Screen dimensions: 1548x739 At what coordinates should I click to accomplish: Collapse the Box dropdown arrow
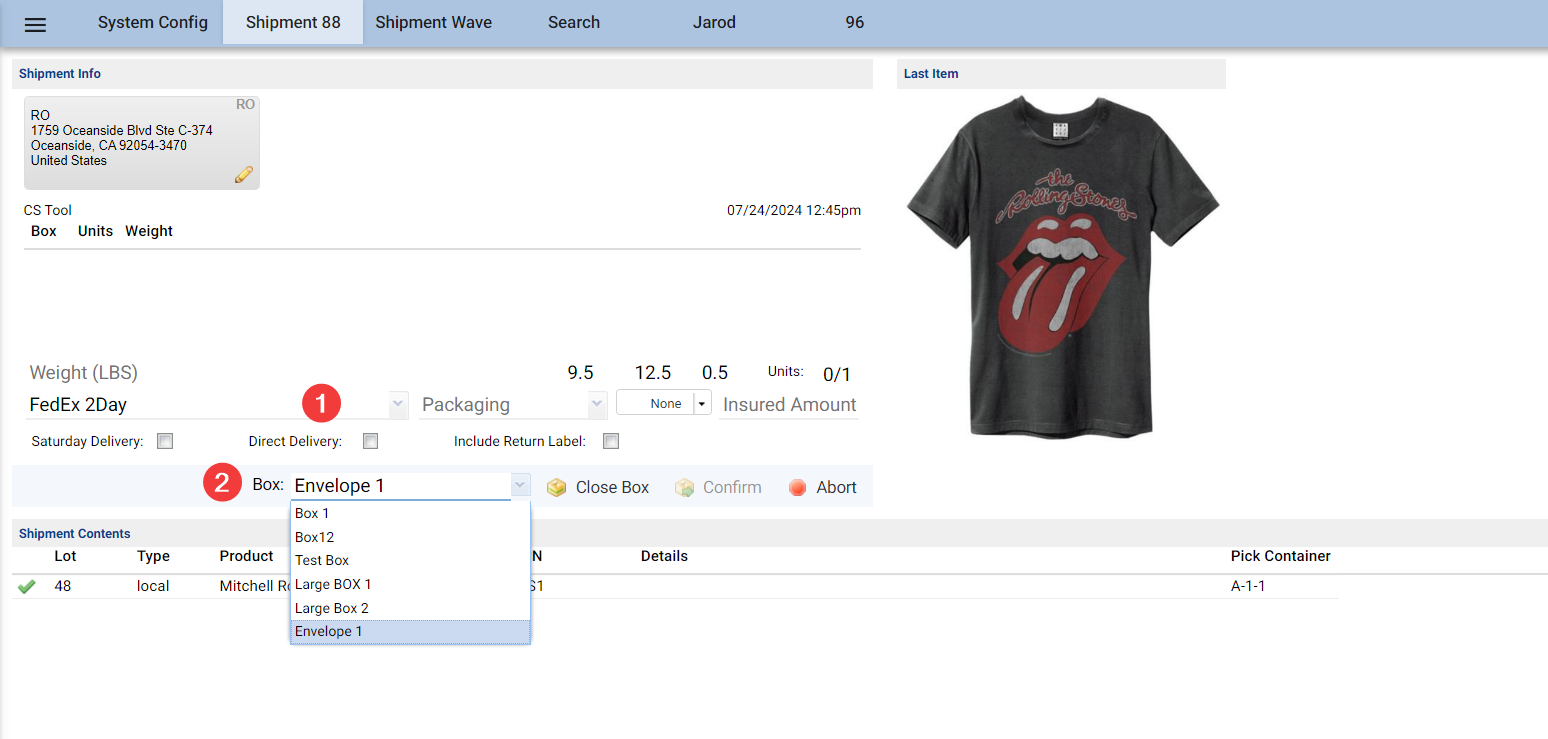520,485
